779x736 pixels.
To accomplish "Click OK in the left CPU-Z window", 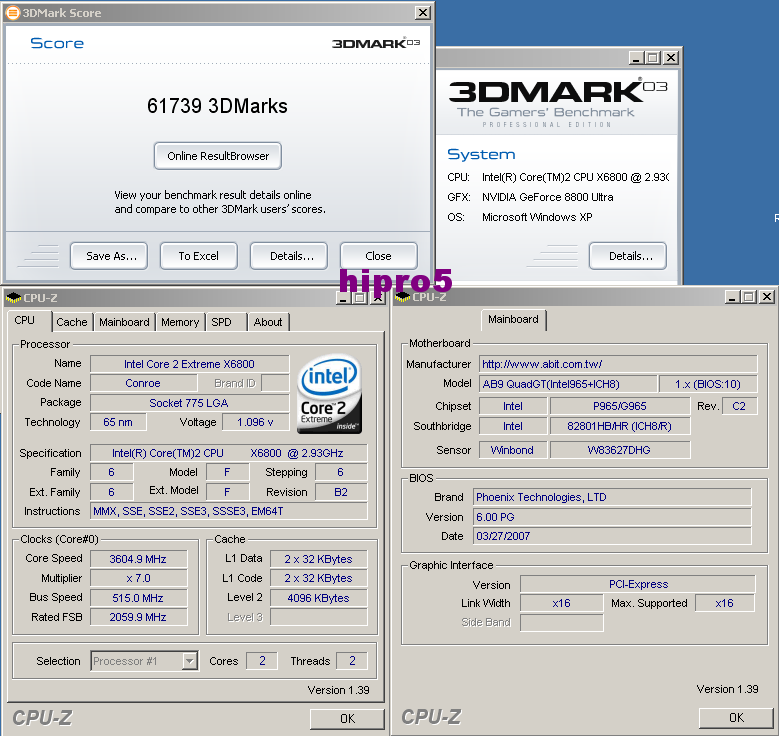I will coord(346,718).
